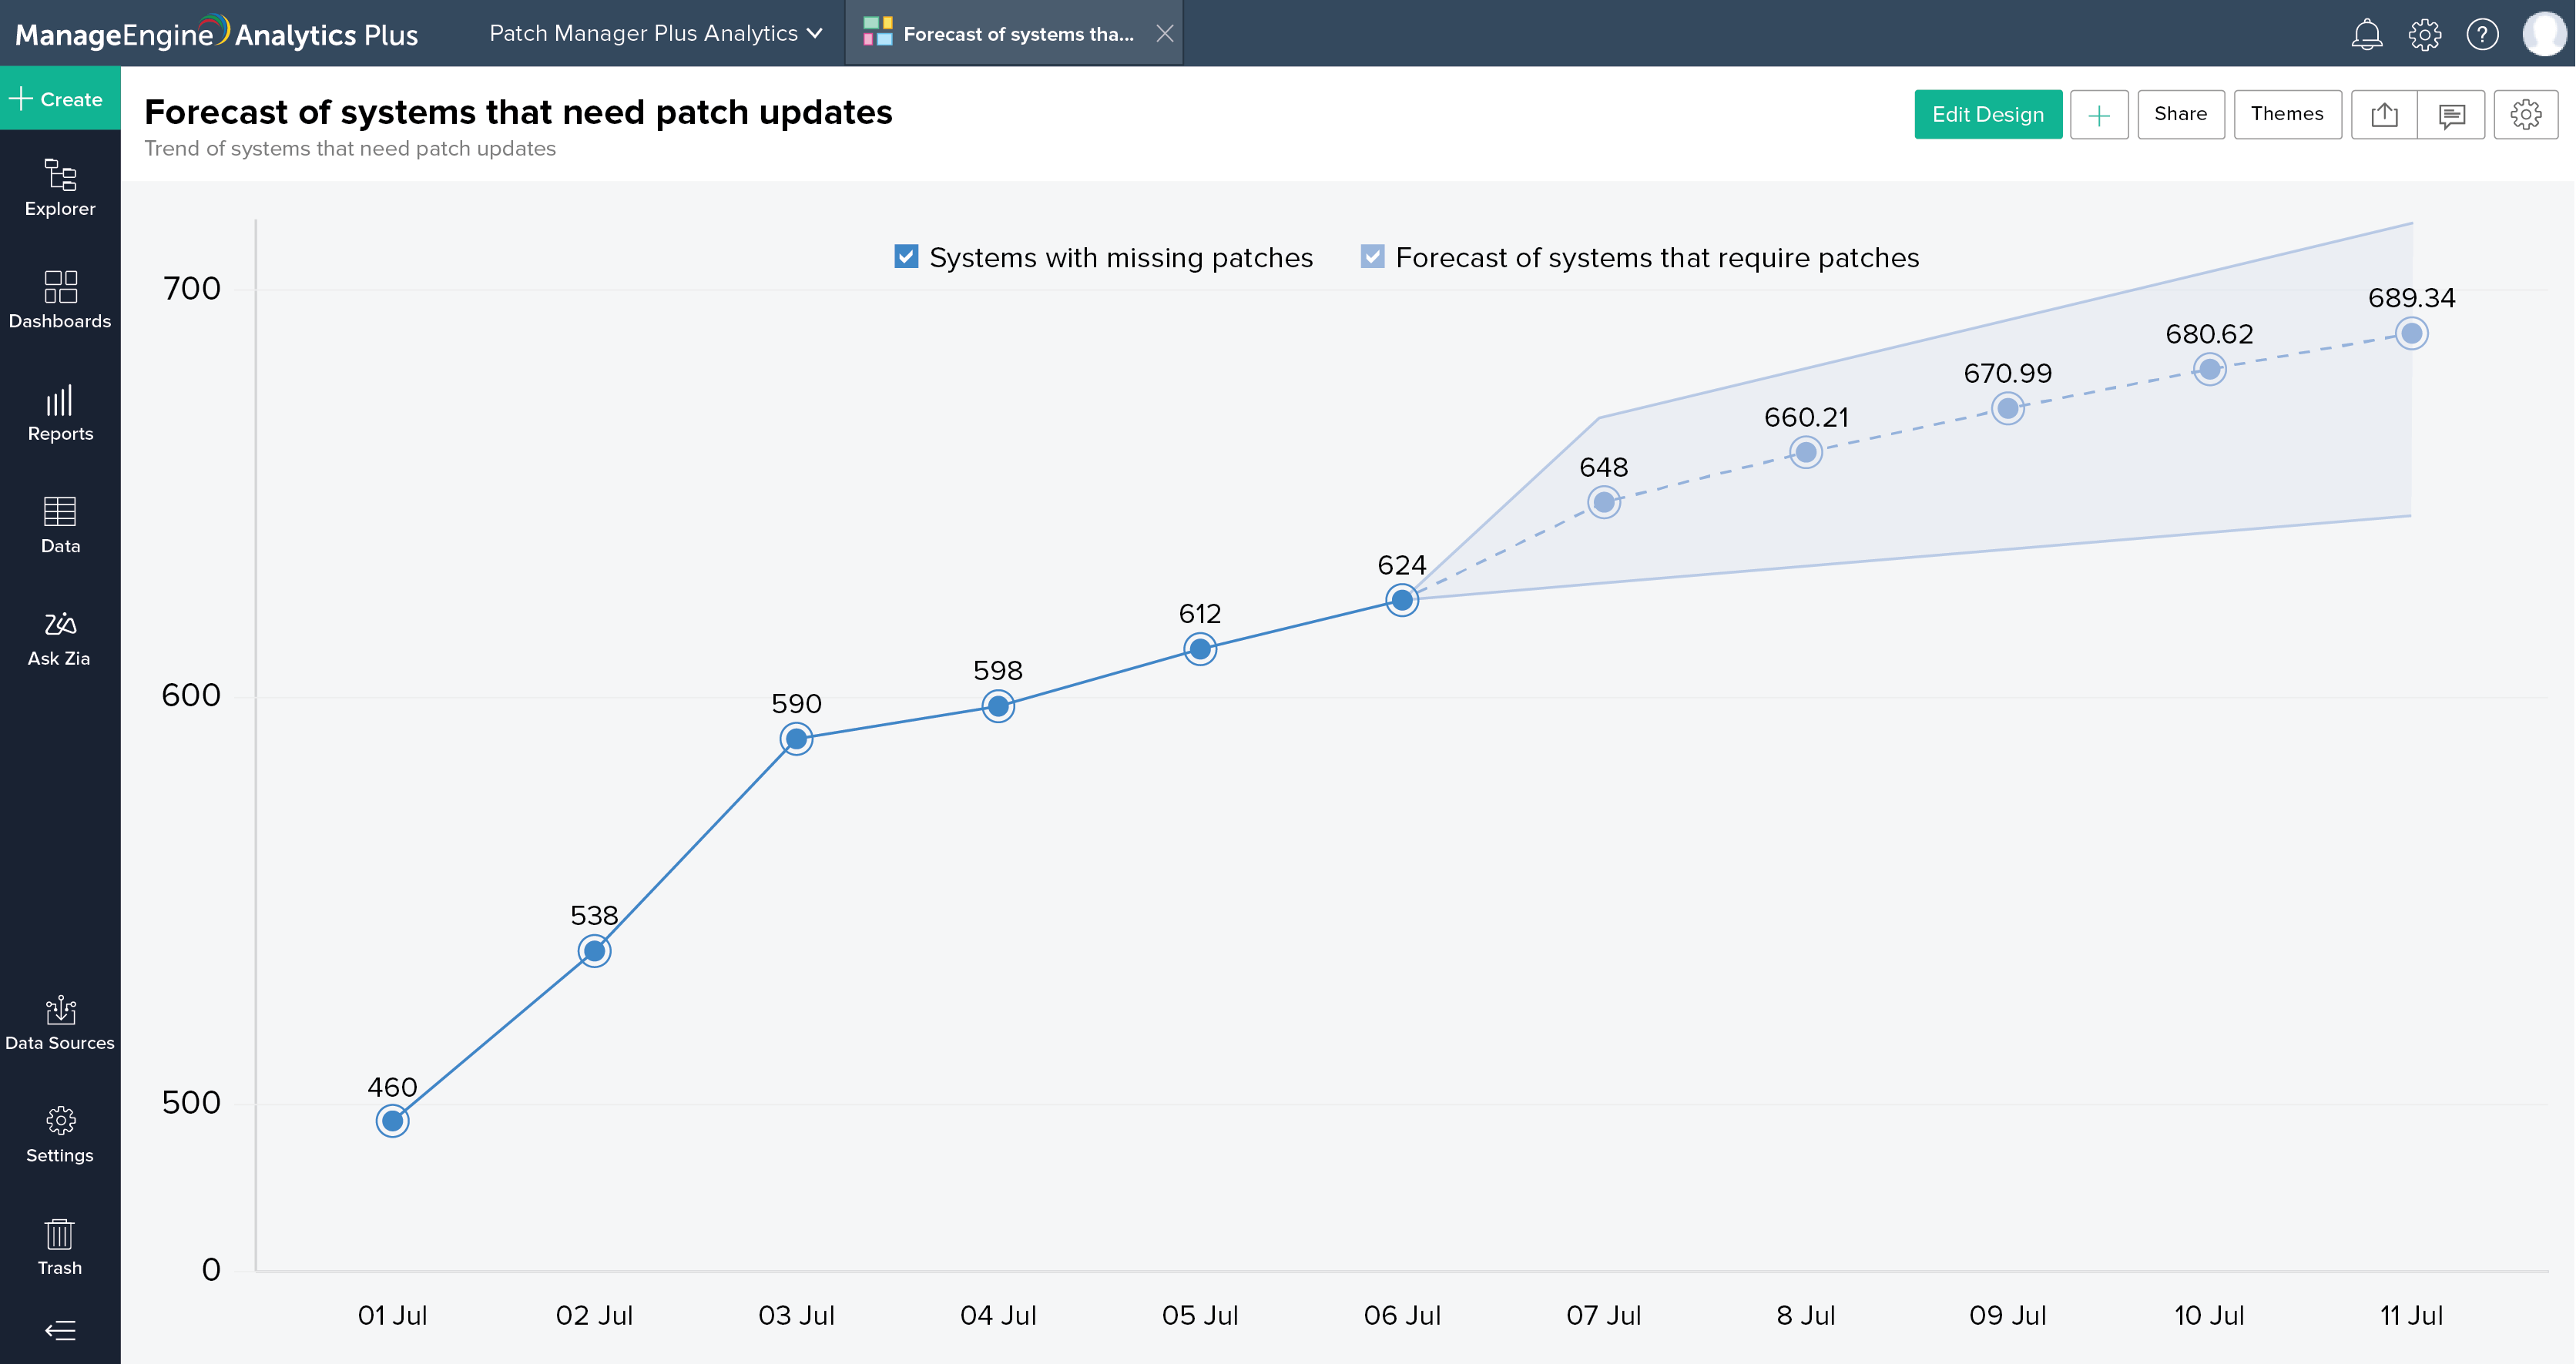The height and width of the screenshot is (1364, 2576).
Task: Open the Explorer sidebar icon
Action: coord(60,187)
